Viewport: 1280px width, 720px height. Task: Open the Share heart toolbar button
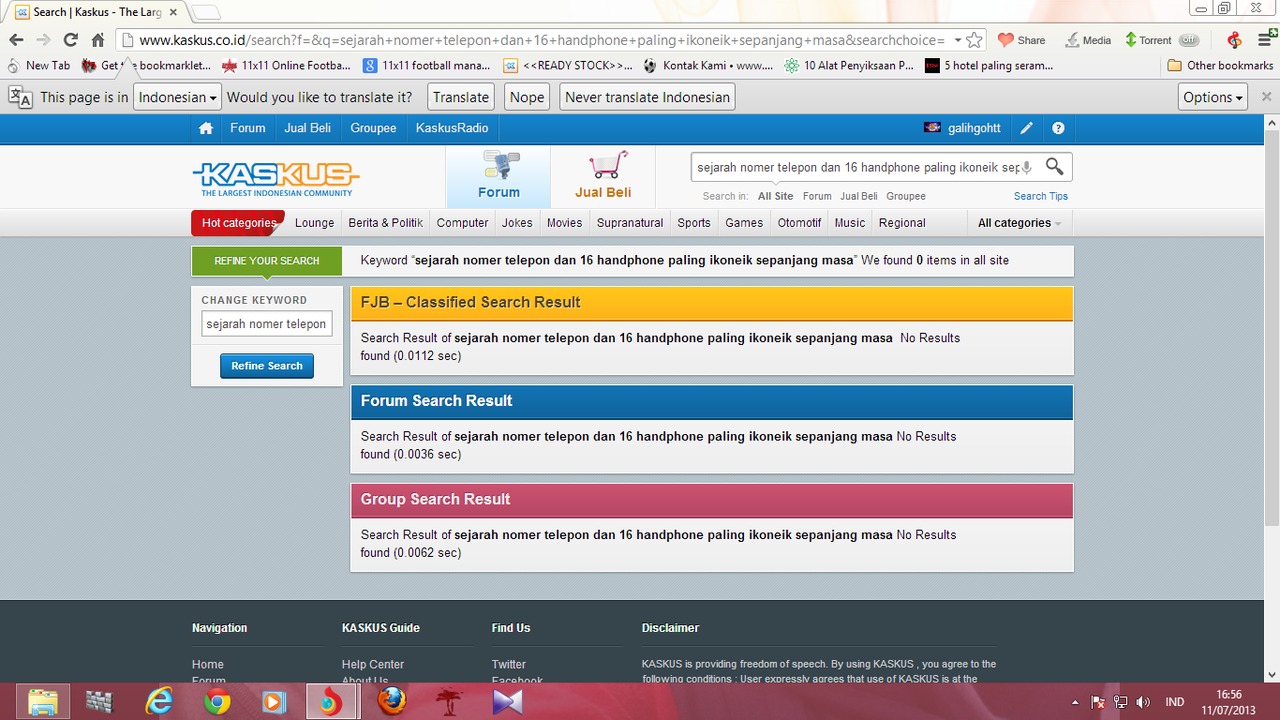[x=1021, y=40]
